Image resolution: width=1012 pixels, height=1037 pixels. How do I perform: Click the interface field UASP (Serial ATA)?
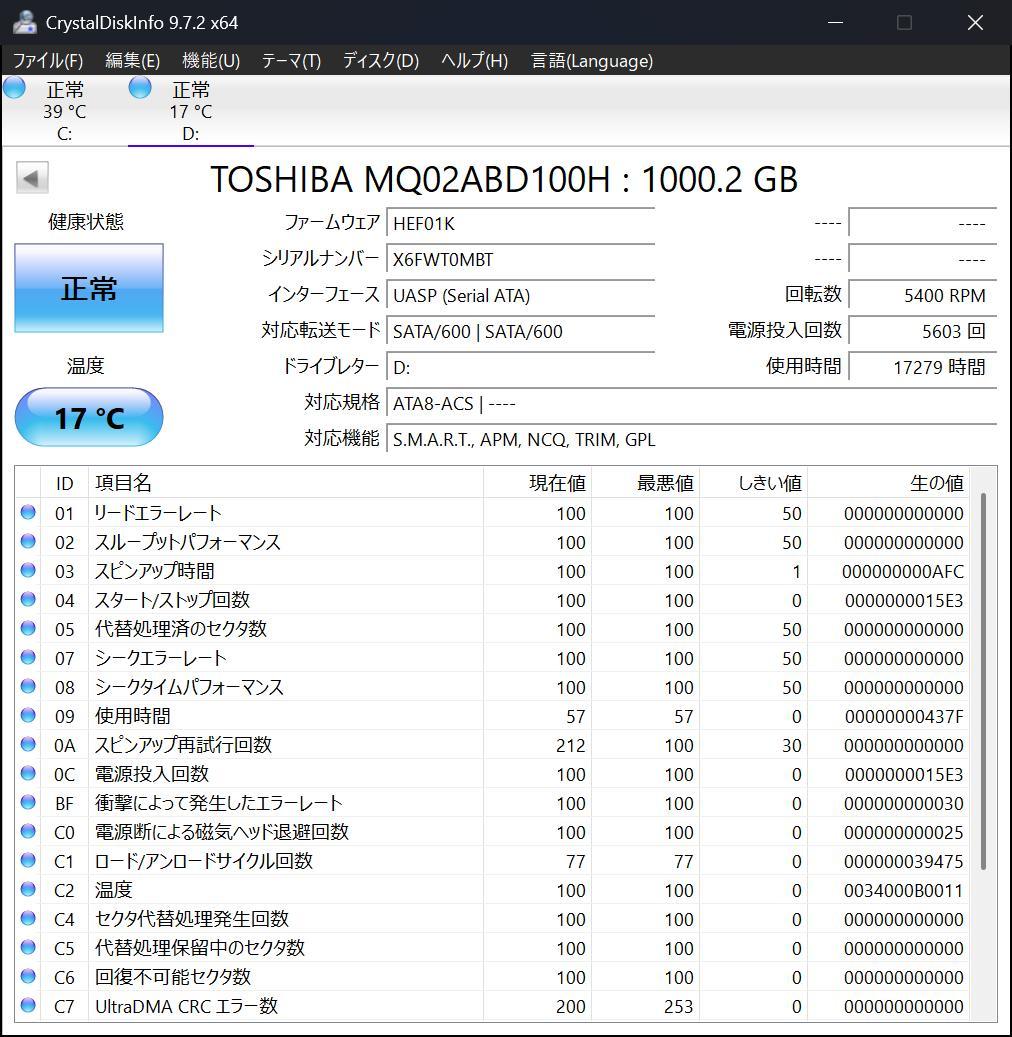[521, 295]
